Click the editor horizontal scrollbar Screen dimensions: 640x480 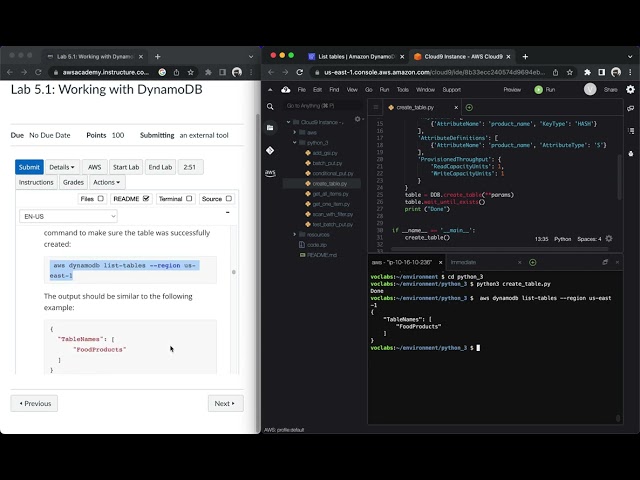(500, 249)
